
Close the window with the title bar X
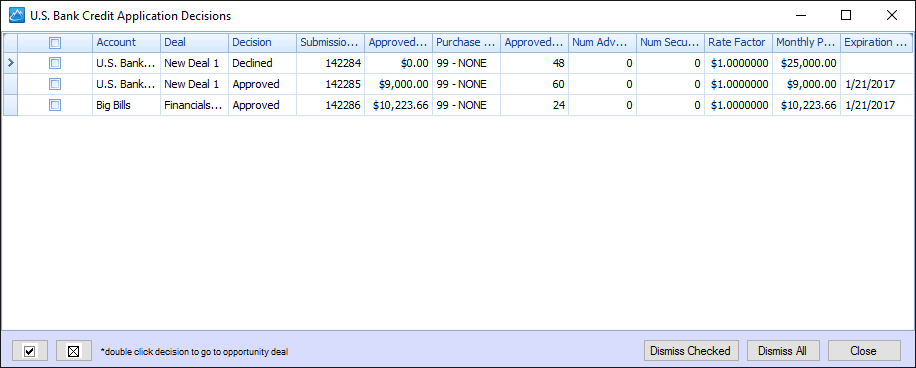click(x=891, y=15)
